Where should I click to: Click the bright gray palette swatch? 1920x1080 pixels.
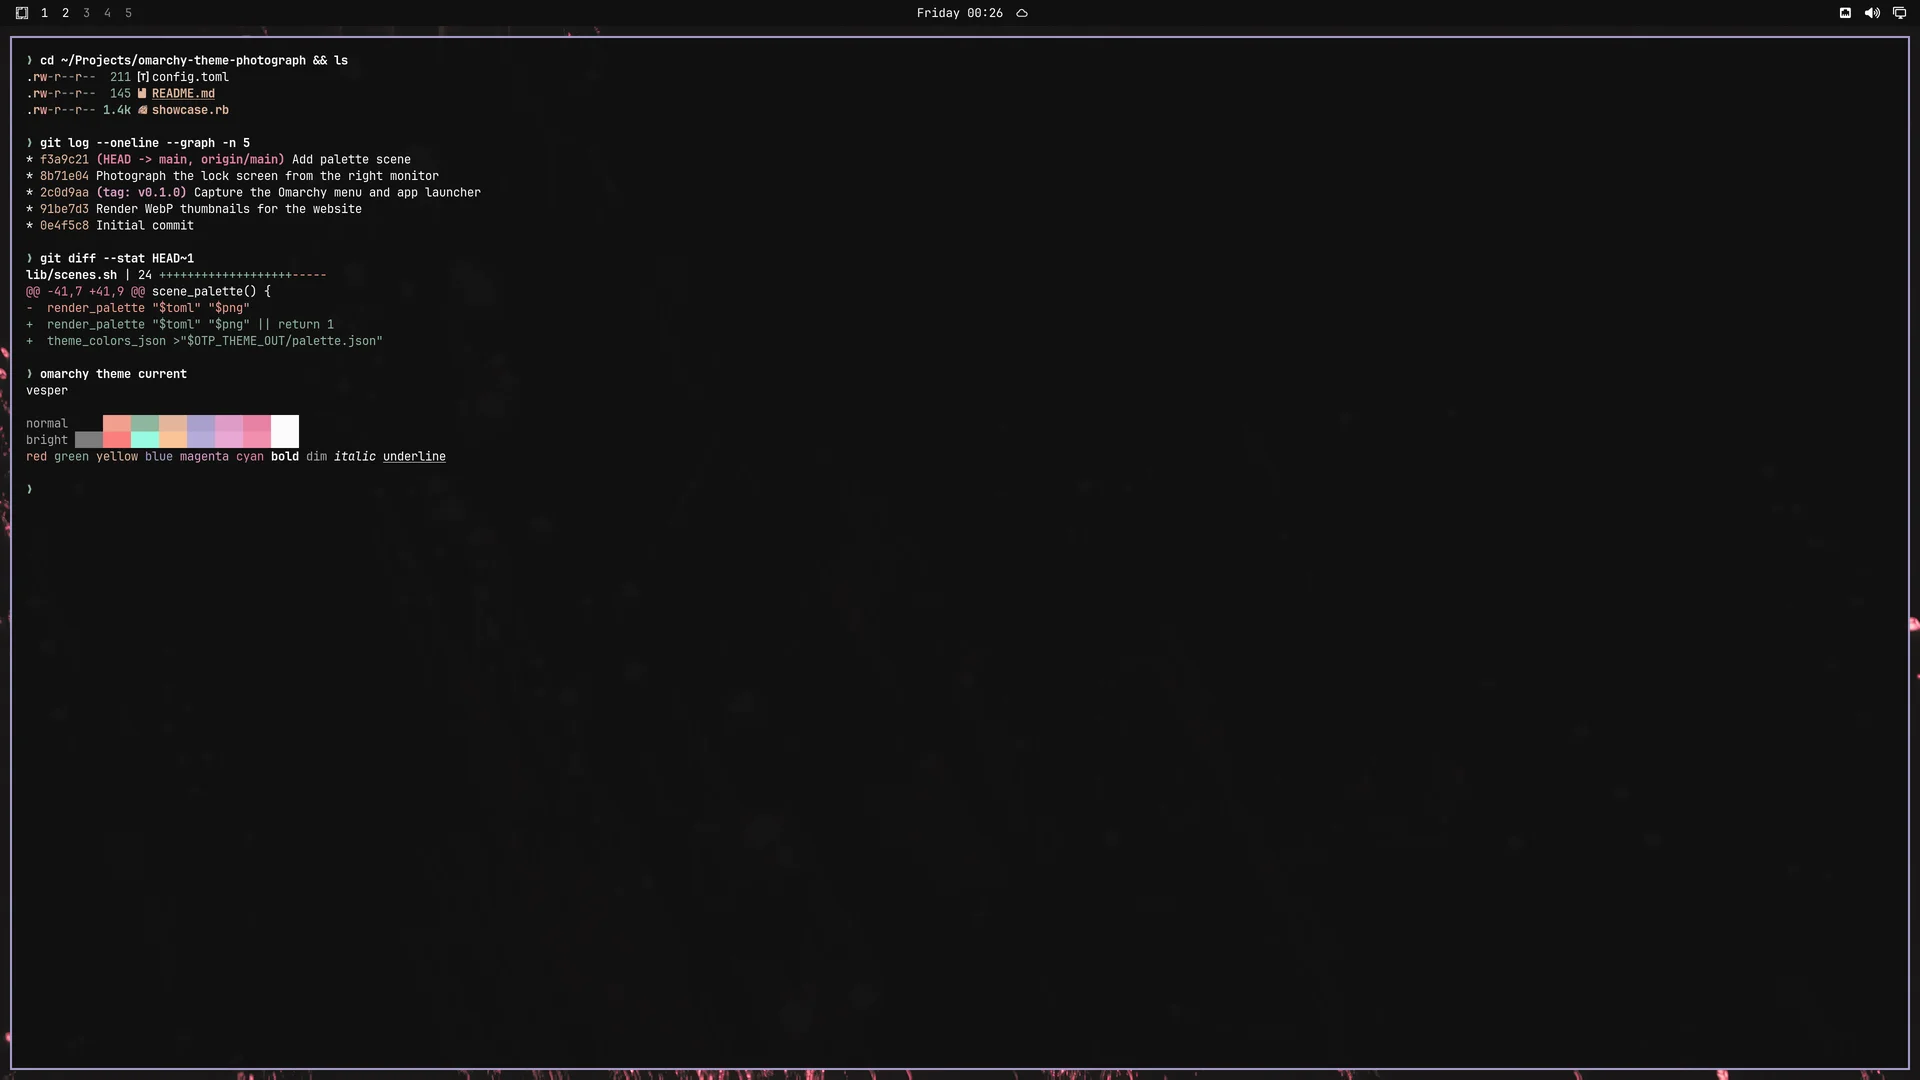(x=88, y=440)
